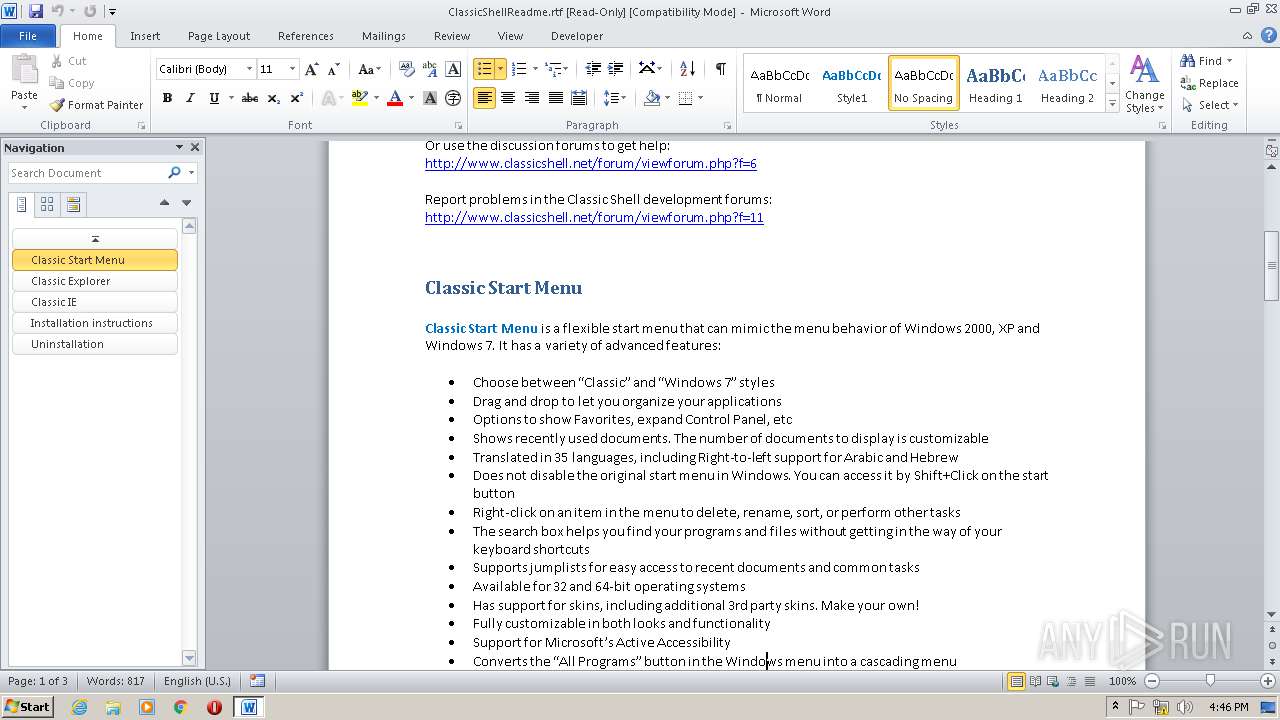Screen dimensions: 1280x720
Task: Open the Font name dropdown
Action: [250, 69]
